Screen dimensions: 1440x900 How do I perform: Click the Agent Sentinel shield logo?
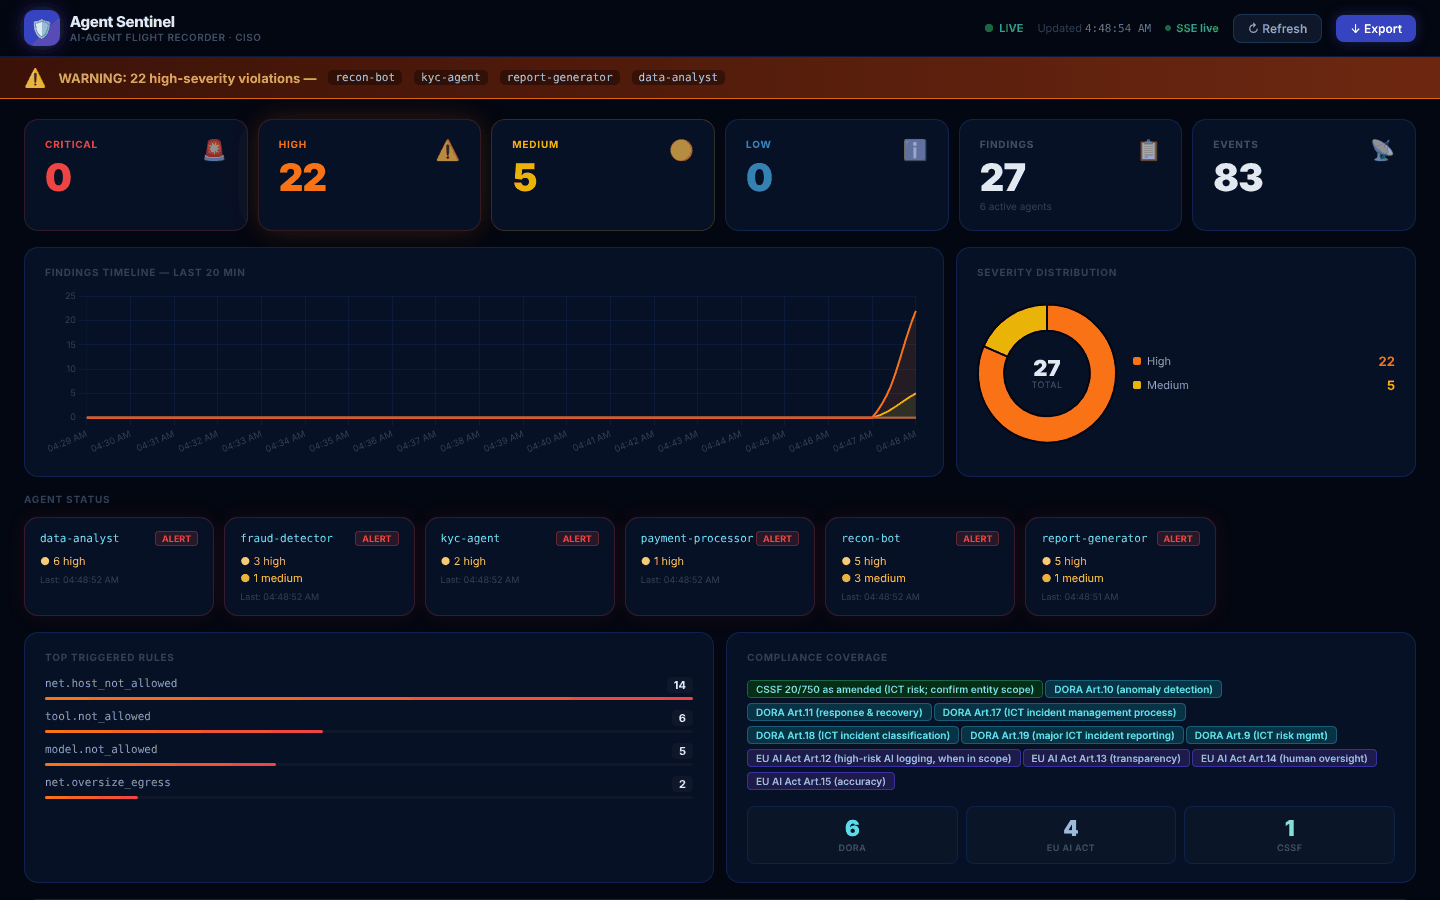click(41, 28)
